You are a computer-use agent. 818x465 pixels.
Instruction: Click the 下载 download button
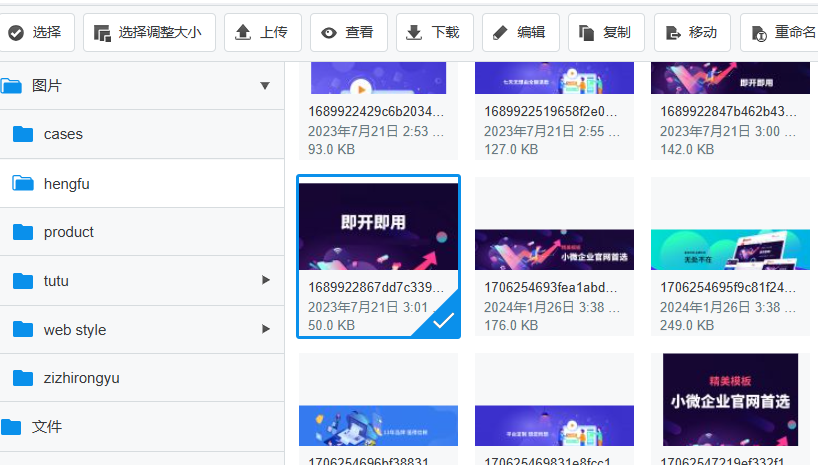434,32
